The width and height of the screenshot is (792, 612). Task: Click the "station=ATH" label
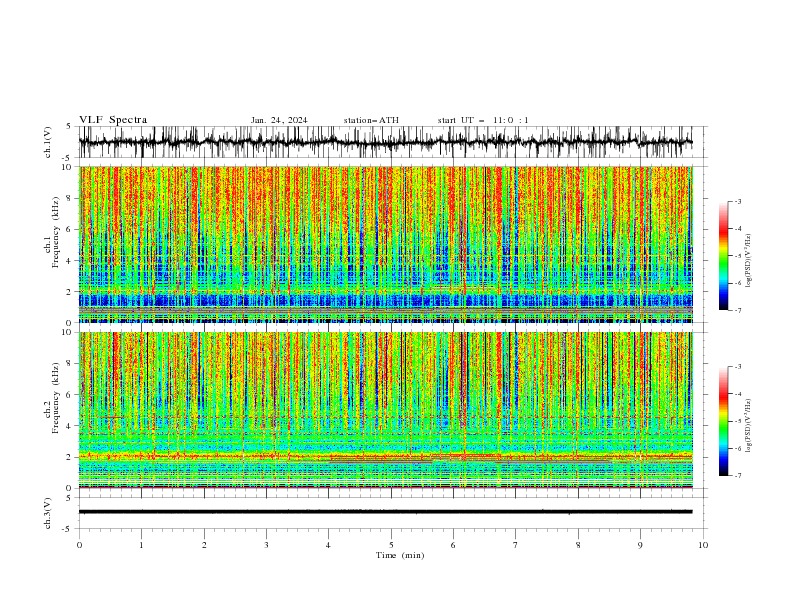(x=371, y=120)
